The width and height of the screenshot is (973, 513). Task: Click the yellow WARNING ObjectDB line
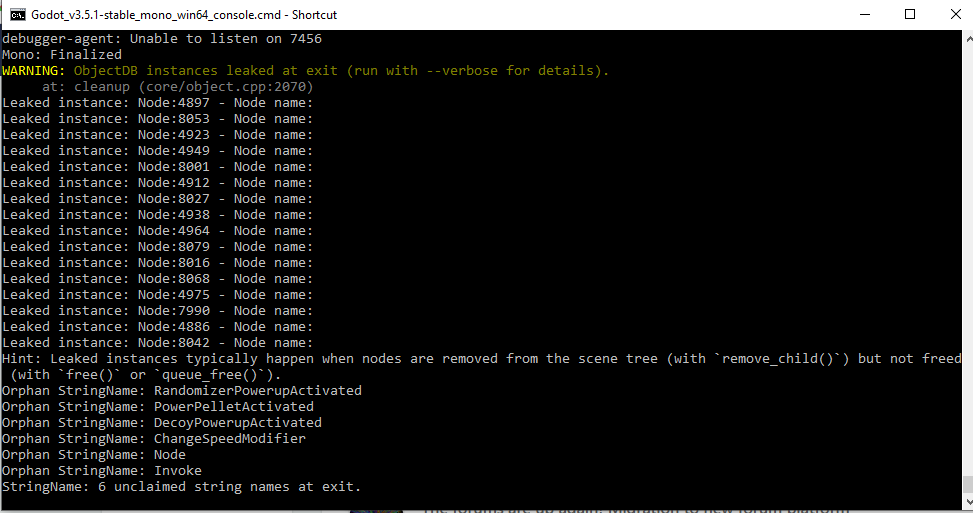pyautogui.click(x=305, y=71)
